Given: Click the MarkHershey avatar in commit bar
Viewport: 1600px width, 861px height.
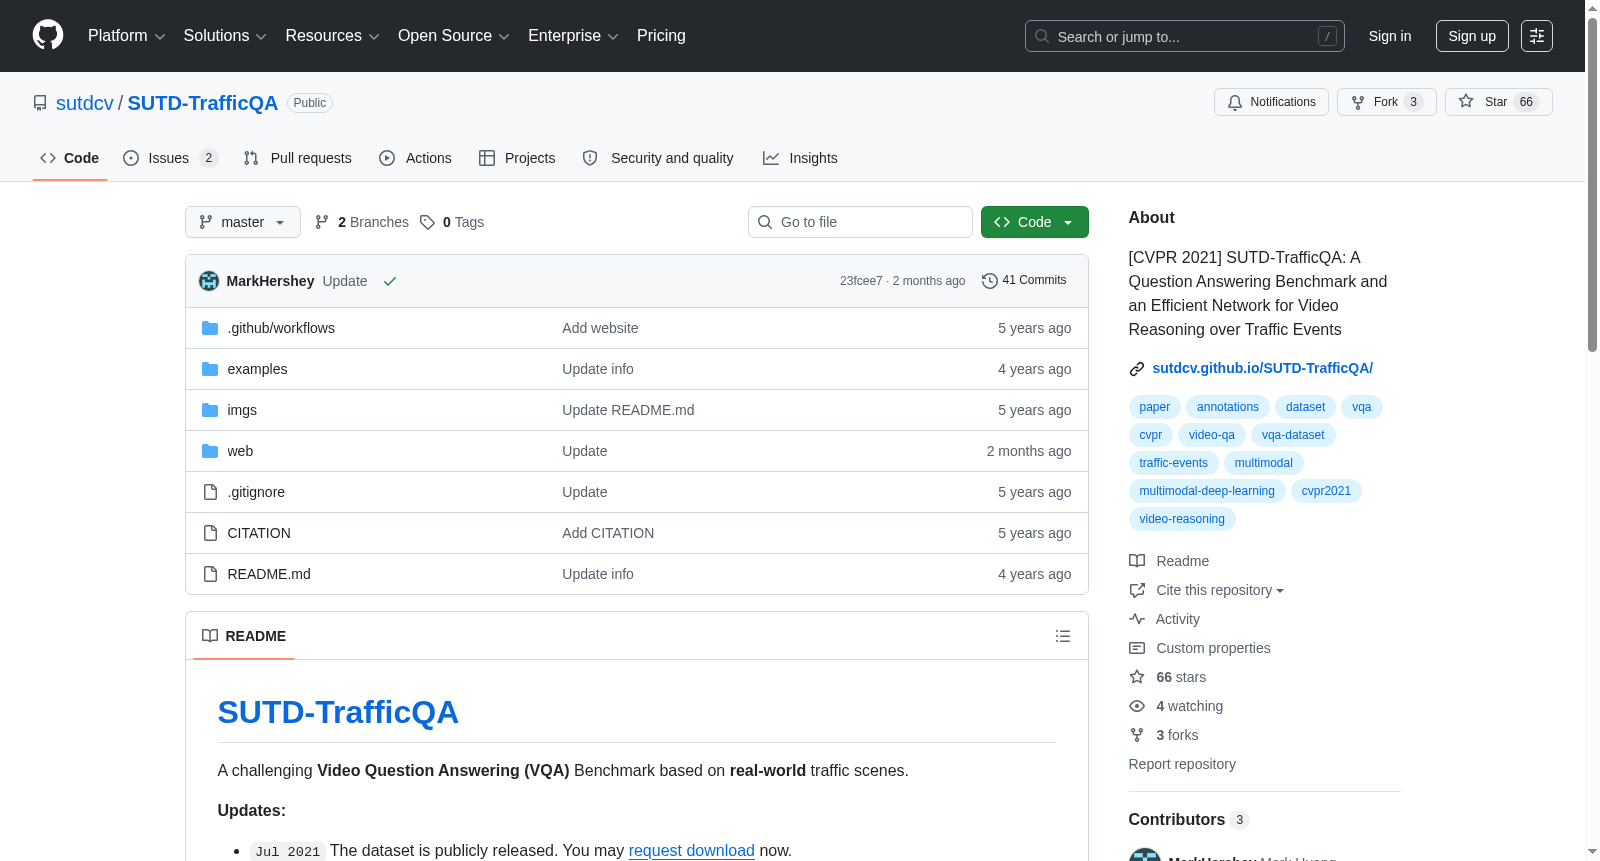Looking at the screenshot, I should pyautogui.click(x=209, y=281).
